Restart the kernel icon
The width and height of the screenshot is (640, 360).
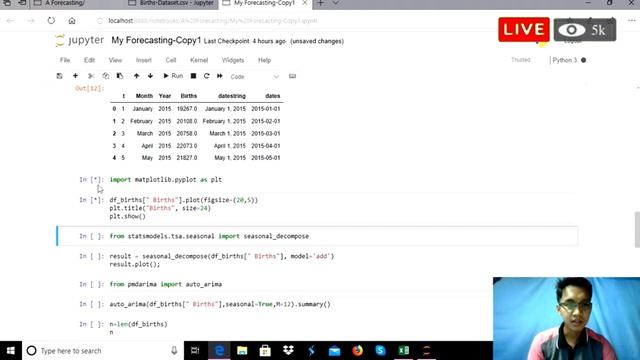click(207, 76)
